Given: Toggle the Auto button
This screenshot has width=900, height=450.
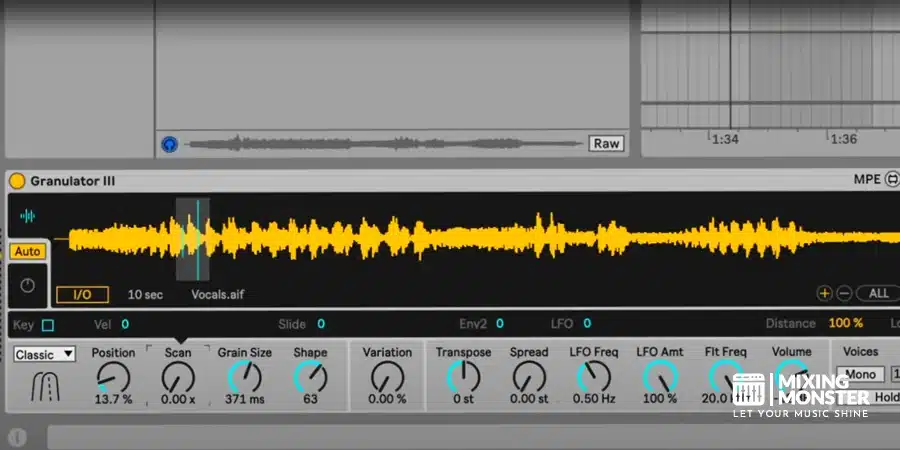Looking at the screenshot, I should coord(27,252).
